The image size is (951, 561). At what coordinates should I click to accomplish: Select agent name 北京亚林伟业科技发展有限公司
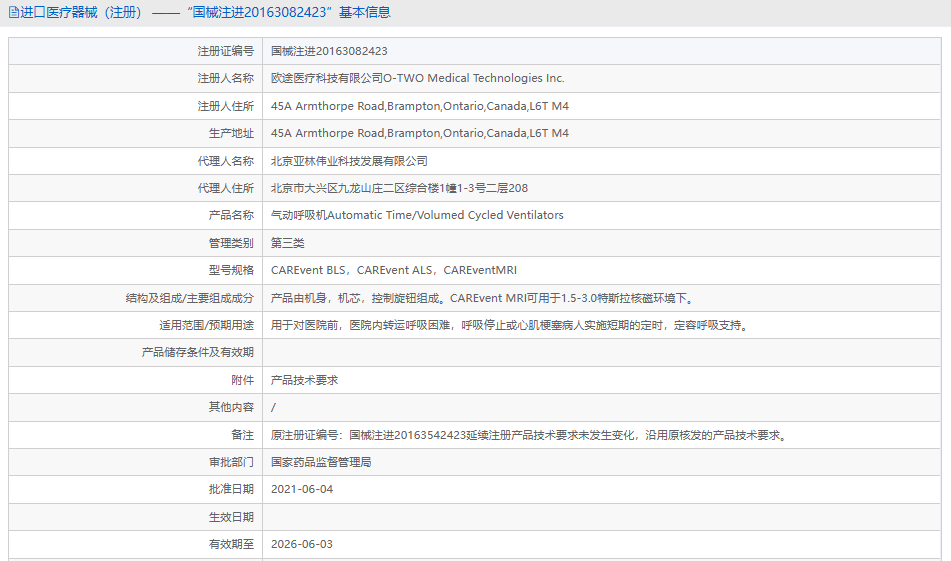pos(349,161)
